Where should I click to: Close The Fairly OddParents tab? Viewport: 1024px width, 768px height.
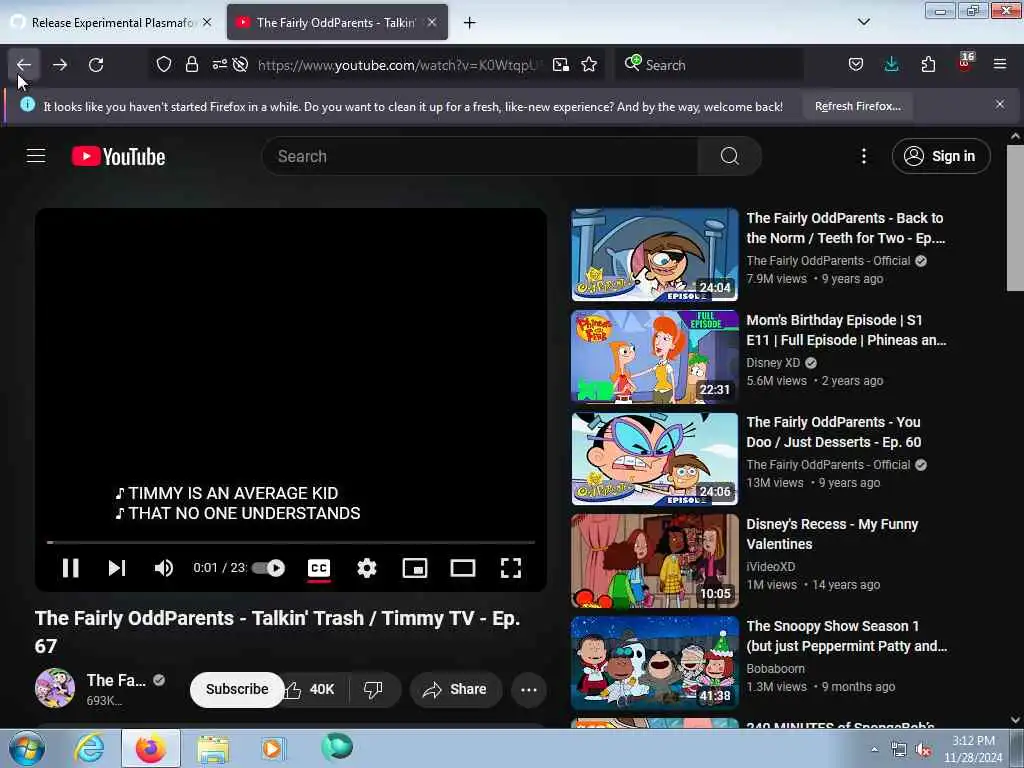point(432,22)
